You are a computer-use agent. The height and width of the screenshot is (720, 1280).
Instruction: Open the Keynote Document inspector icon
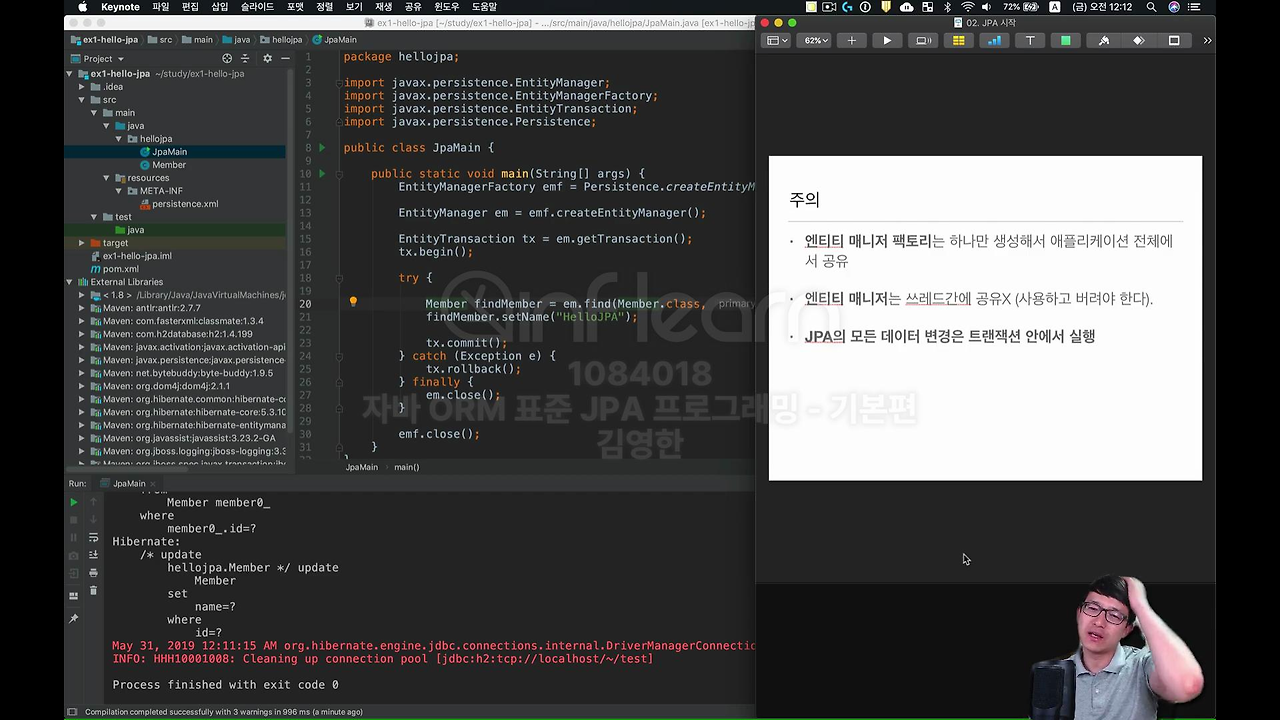pos(1174,41)
